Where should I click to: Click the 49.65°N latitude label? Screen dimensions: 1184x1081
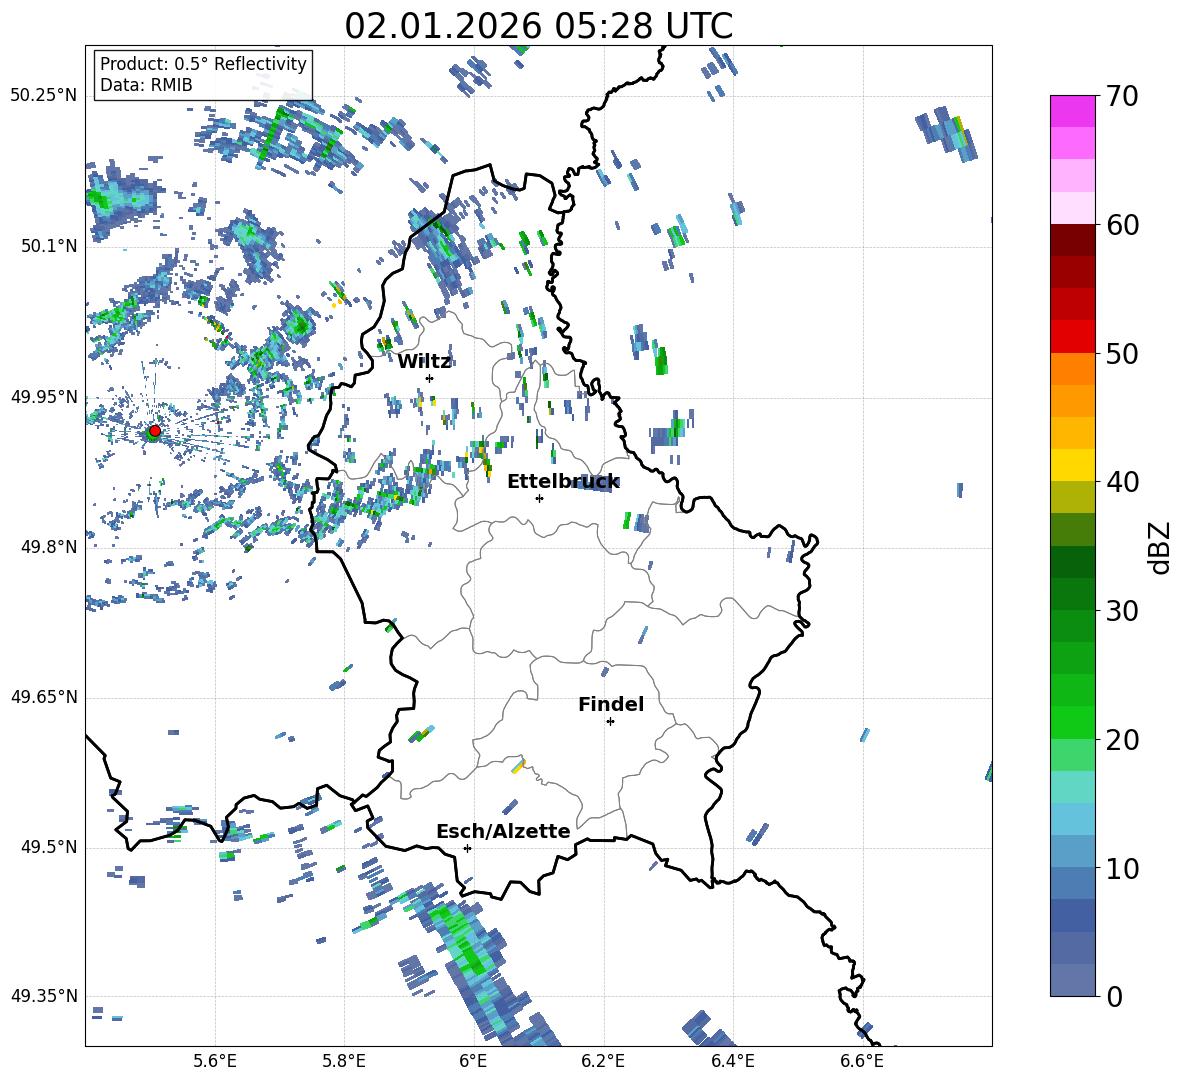point(44,697)
